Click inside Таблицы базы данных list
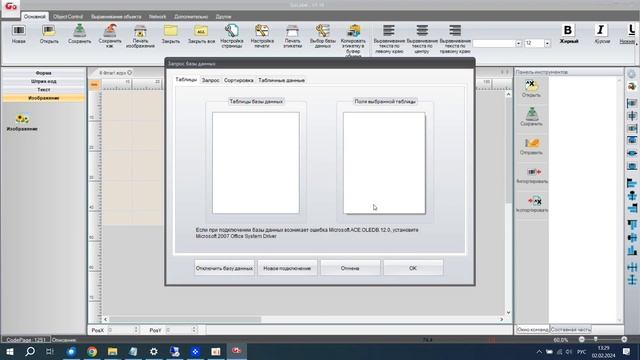 pos(256,163)
